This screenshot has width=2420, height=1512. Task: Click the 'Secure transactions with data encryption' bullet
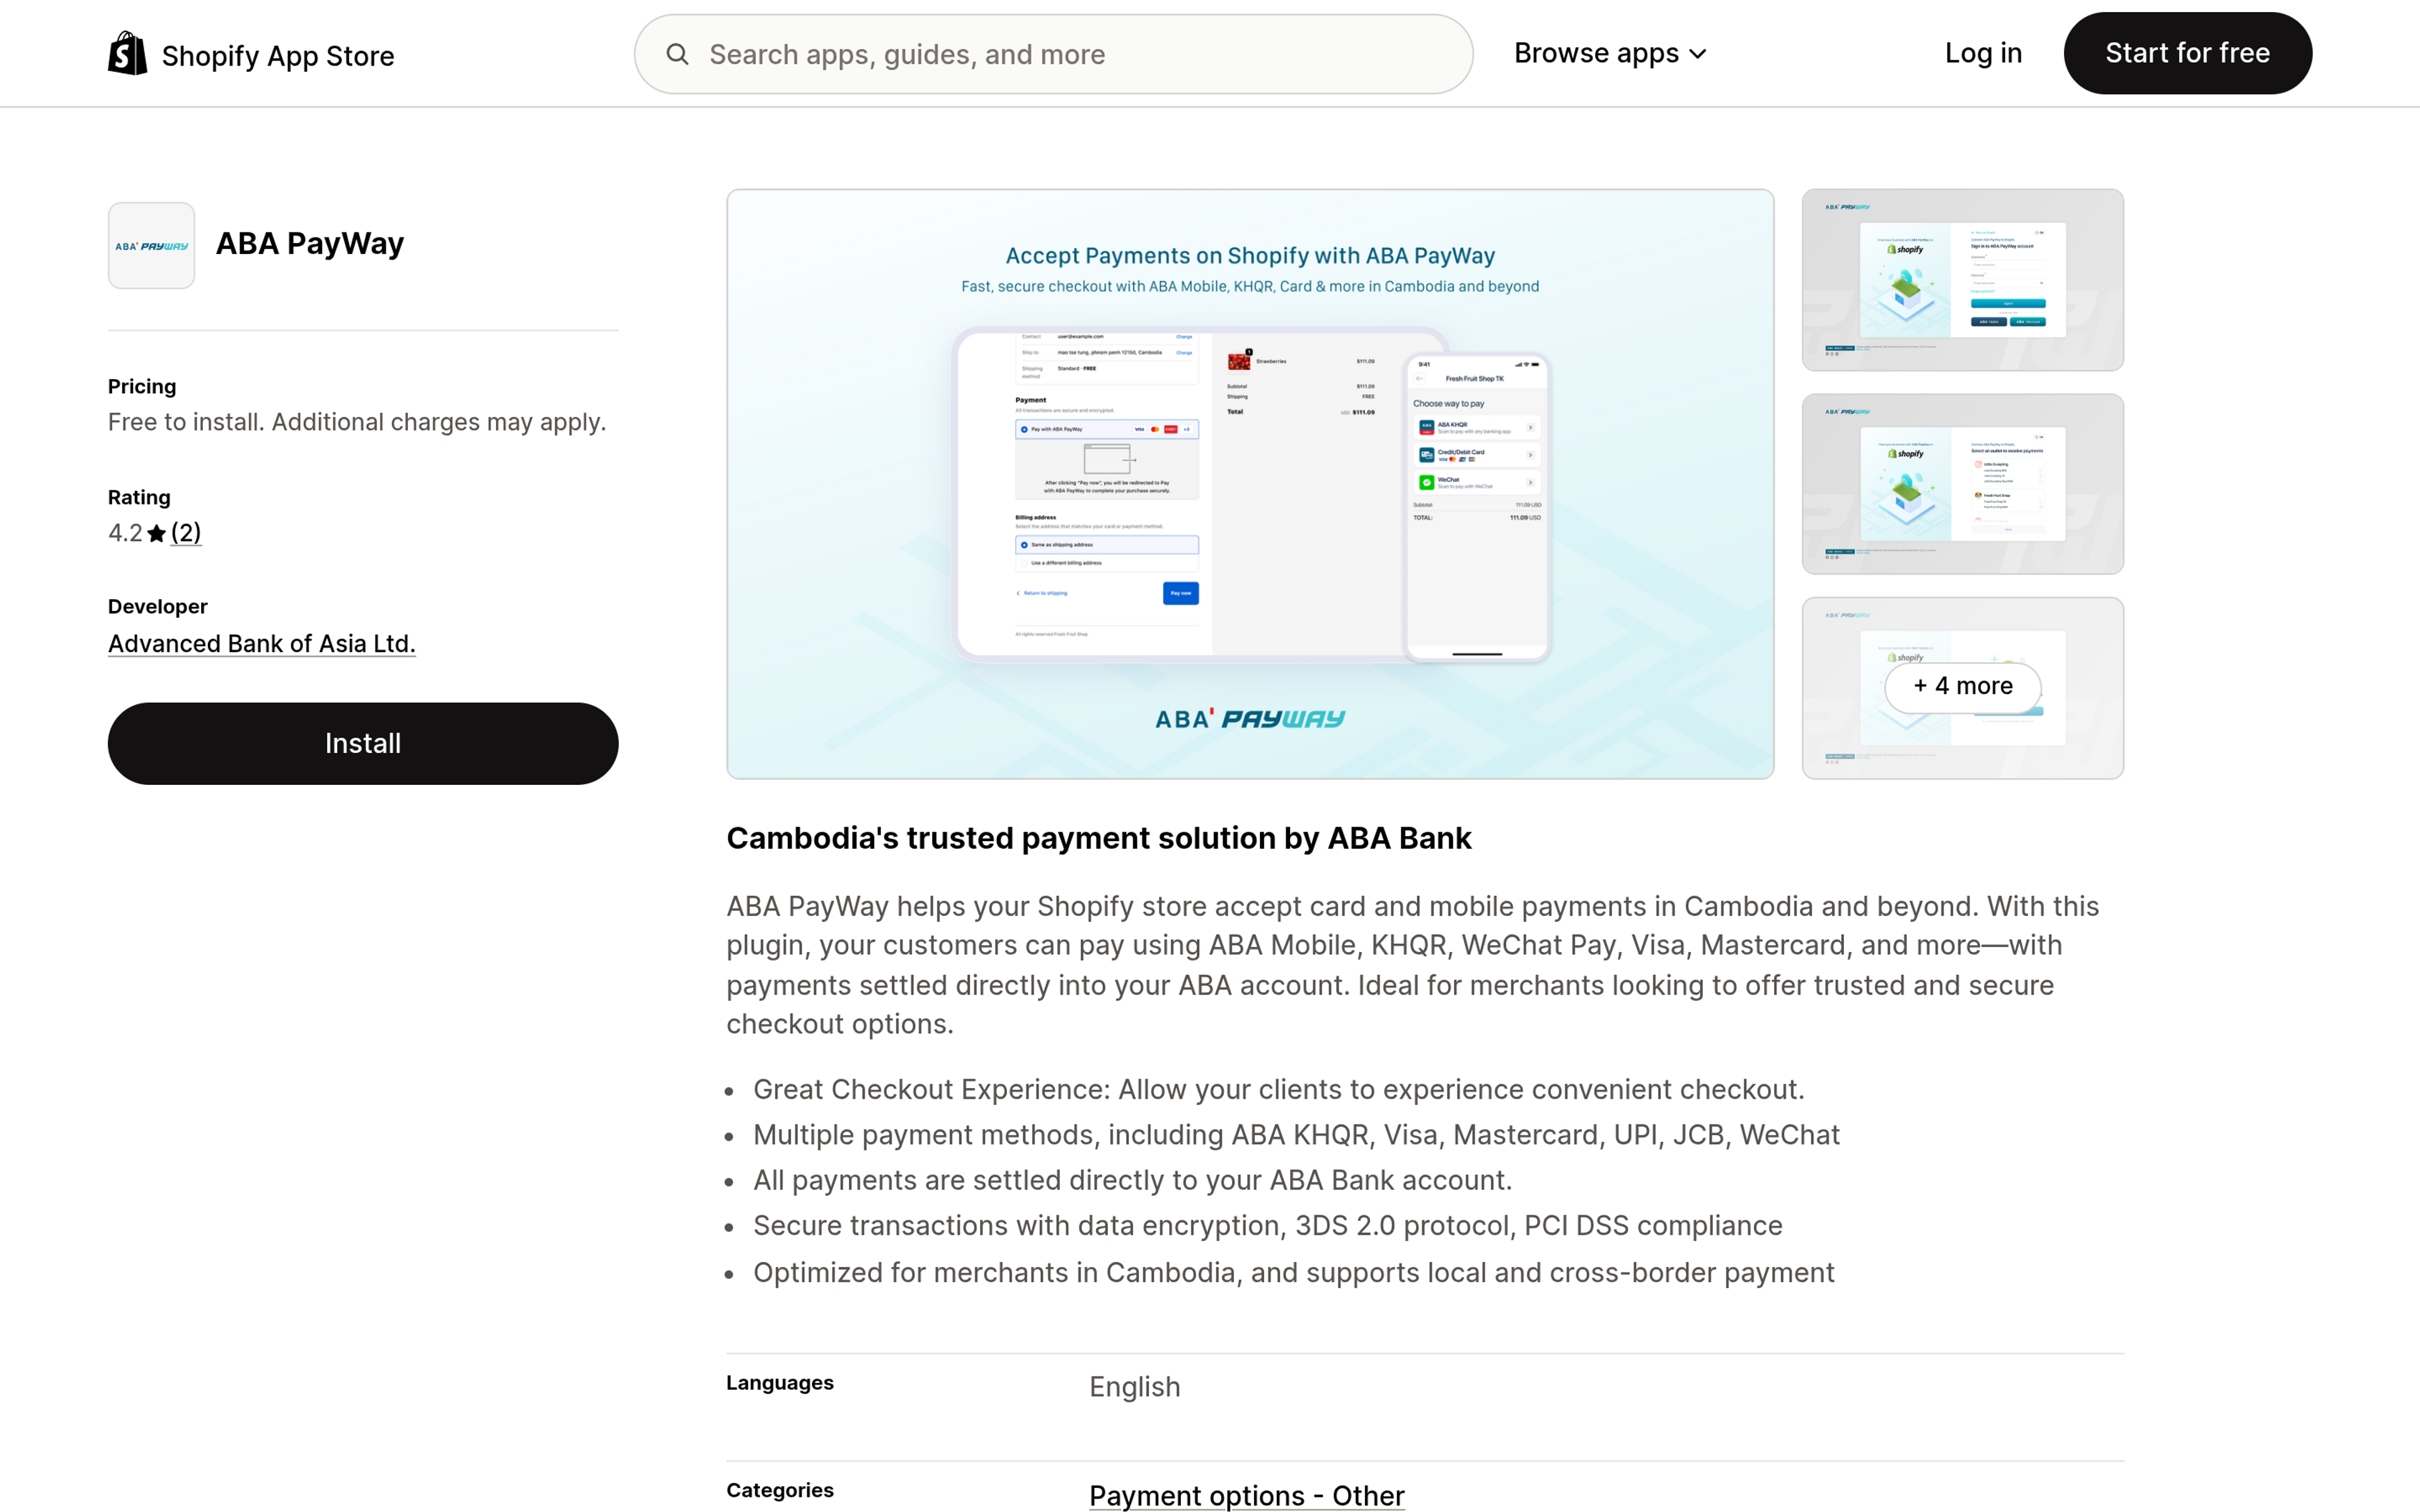[1268, 1225]
